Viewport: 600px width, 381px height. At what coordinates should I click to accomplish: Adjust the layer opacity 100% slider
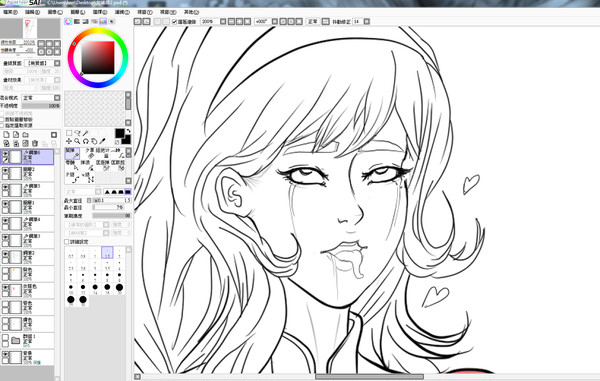tap(41, 106)
